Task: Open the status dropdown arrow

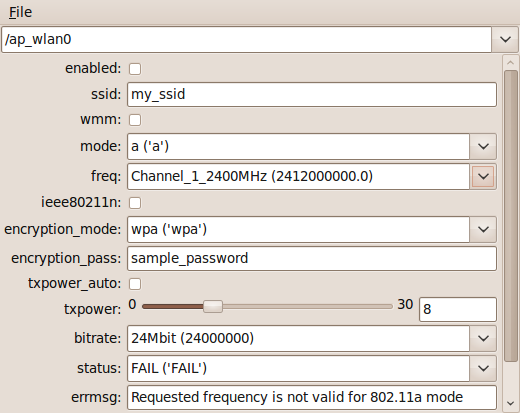Action: pos(483,368)
